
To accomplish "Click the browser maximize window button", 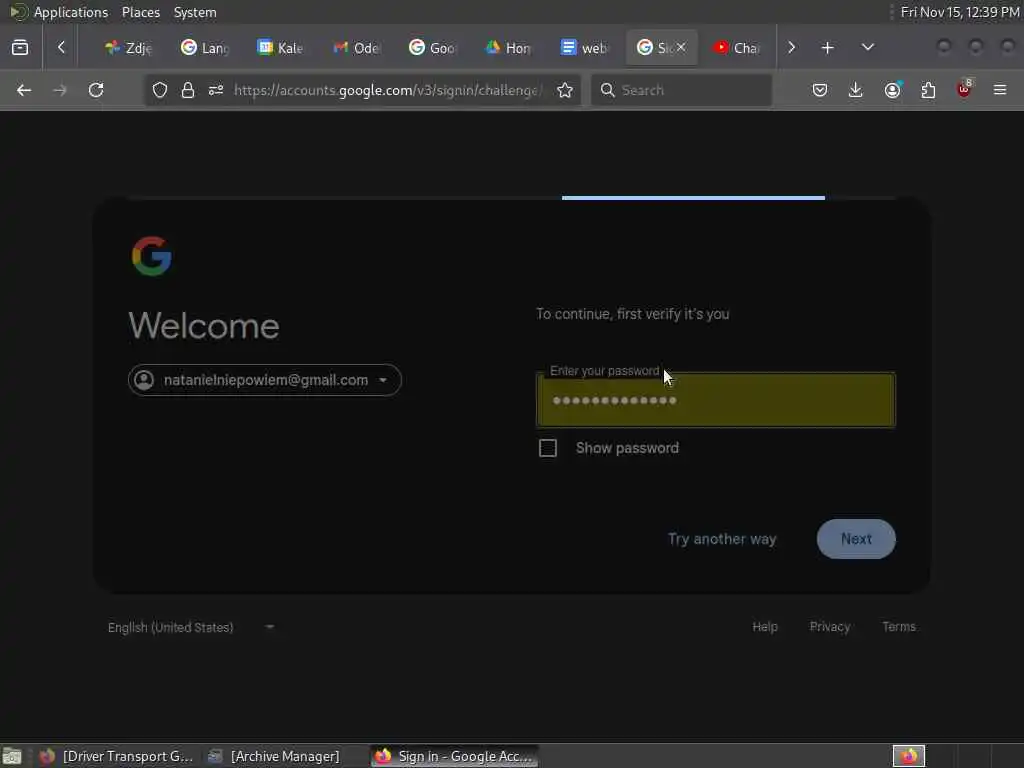I will [x=976, y=47].
